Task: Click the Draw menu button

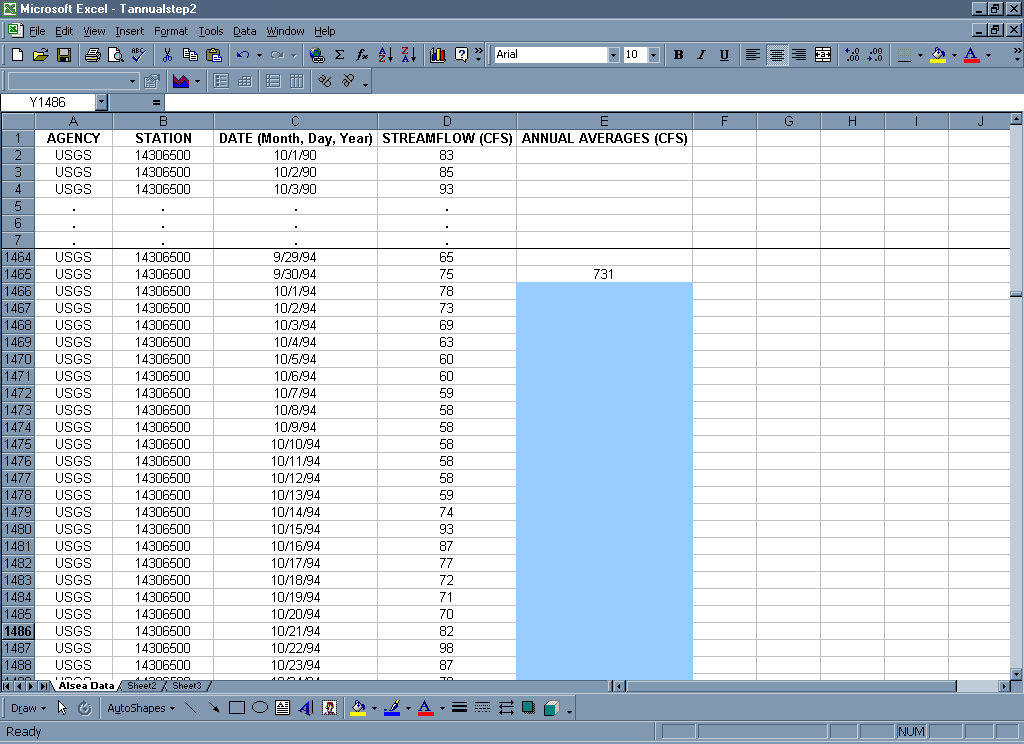Action: (x=28, y=708)
